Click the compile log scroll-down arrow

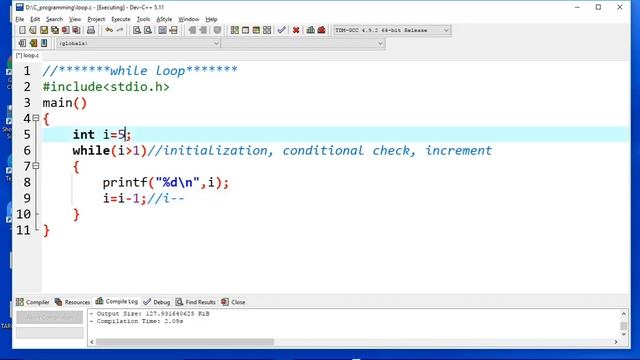coord(624,334)
